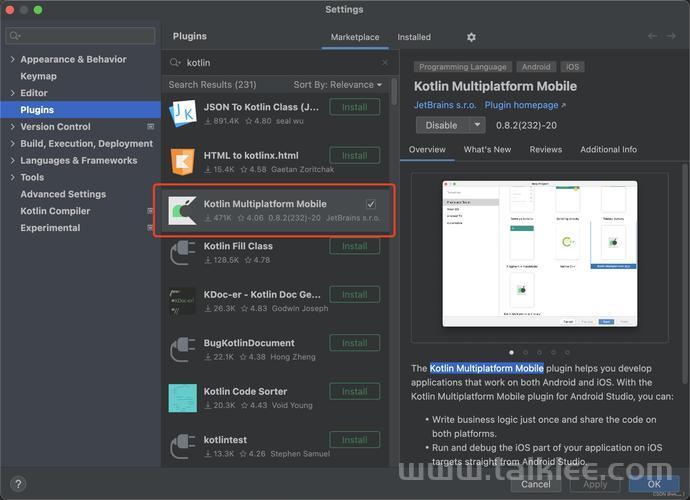Viewport: 690px width, 500px height.
Task: Select Kotlin Compiler in the sidebar
Action: tap(55, 211)
